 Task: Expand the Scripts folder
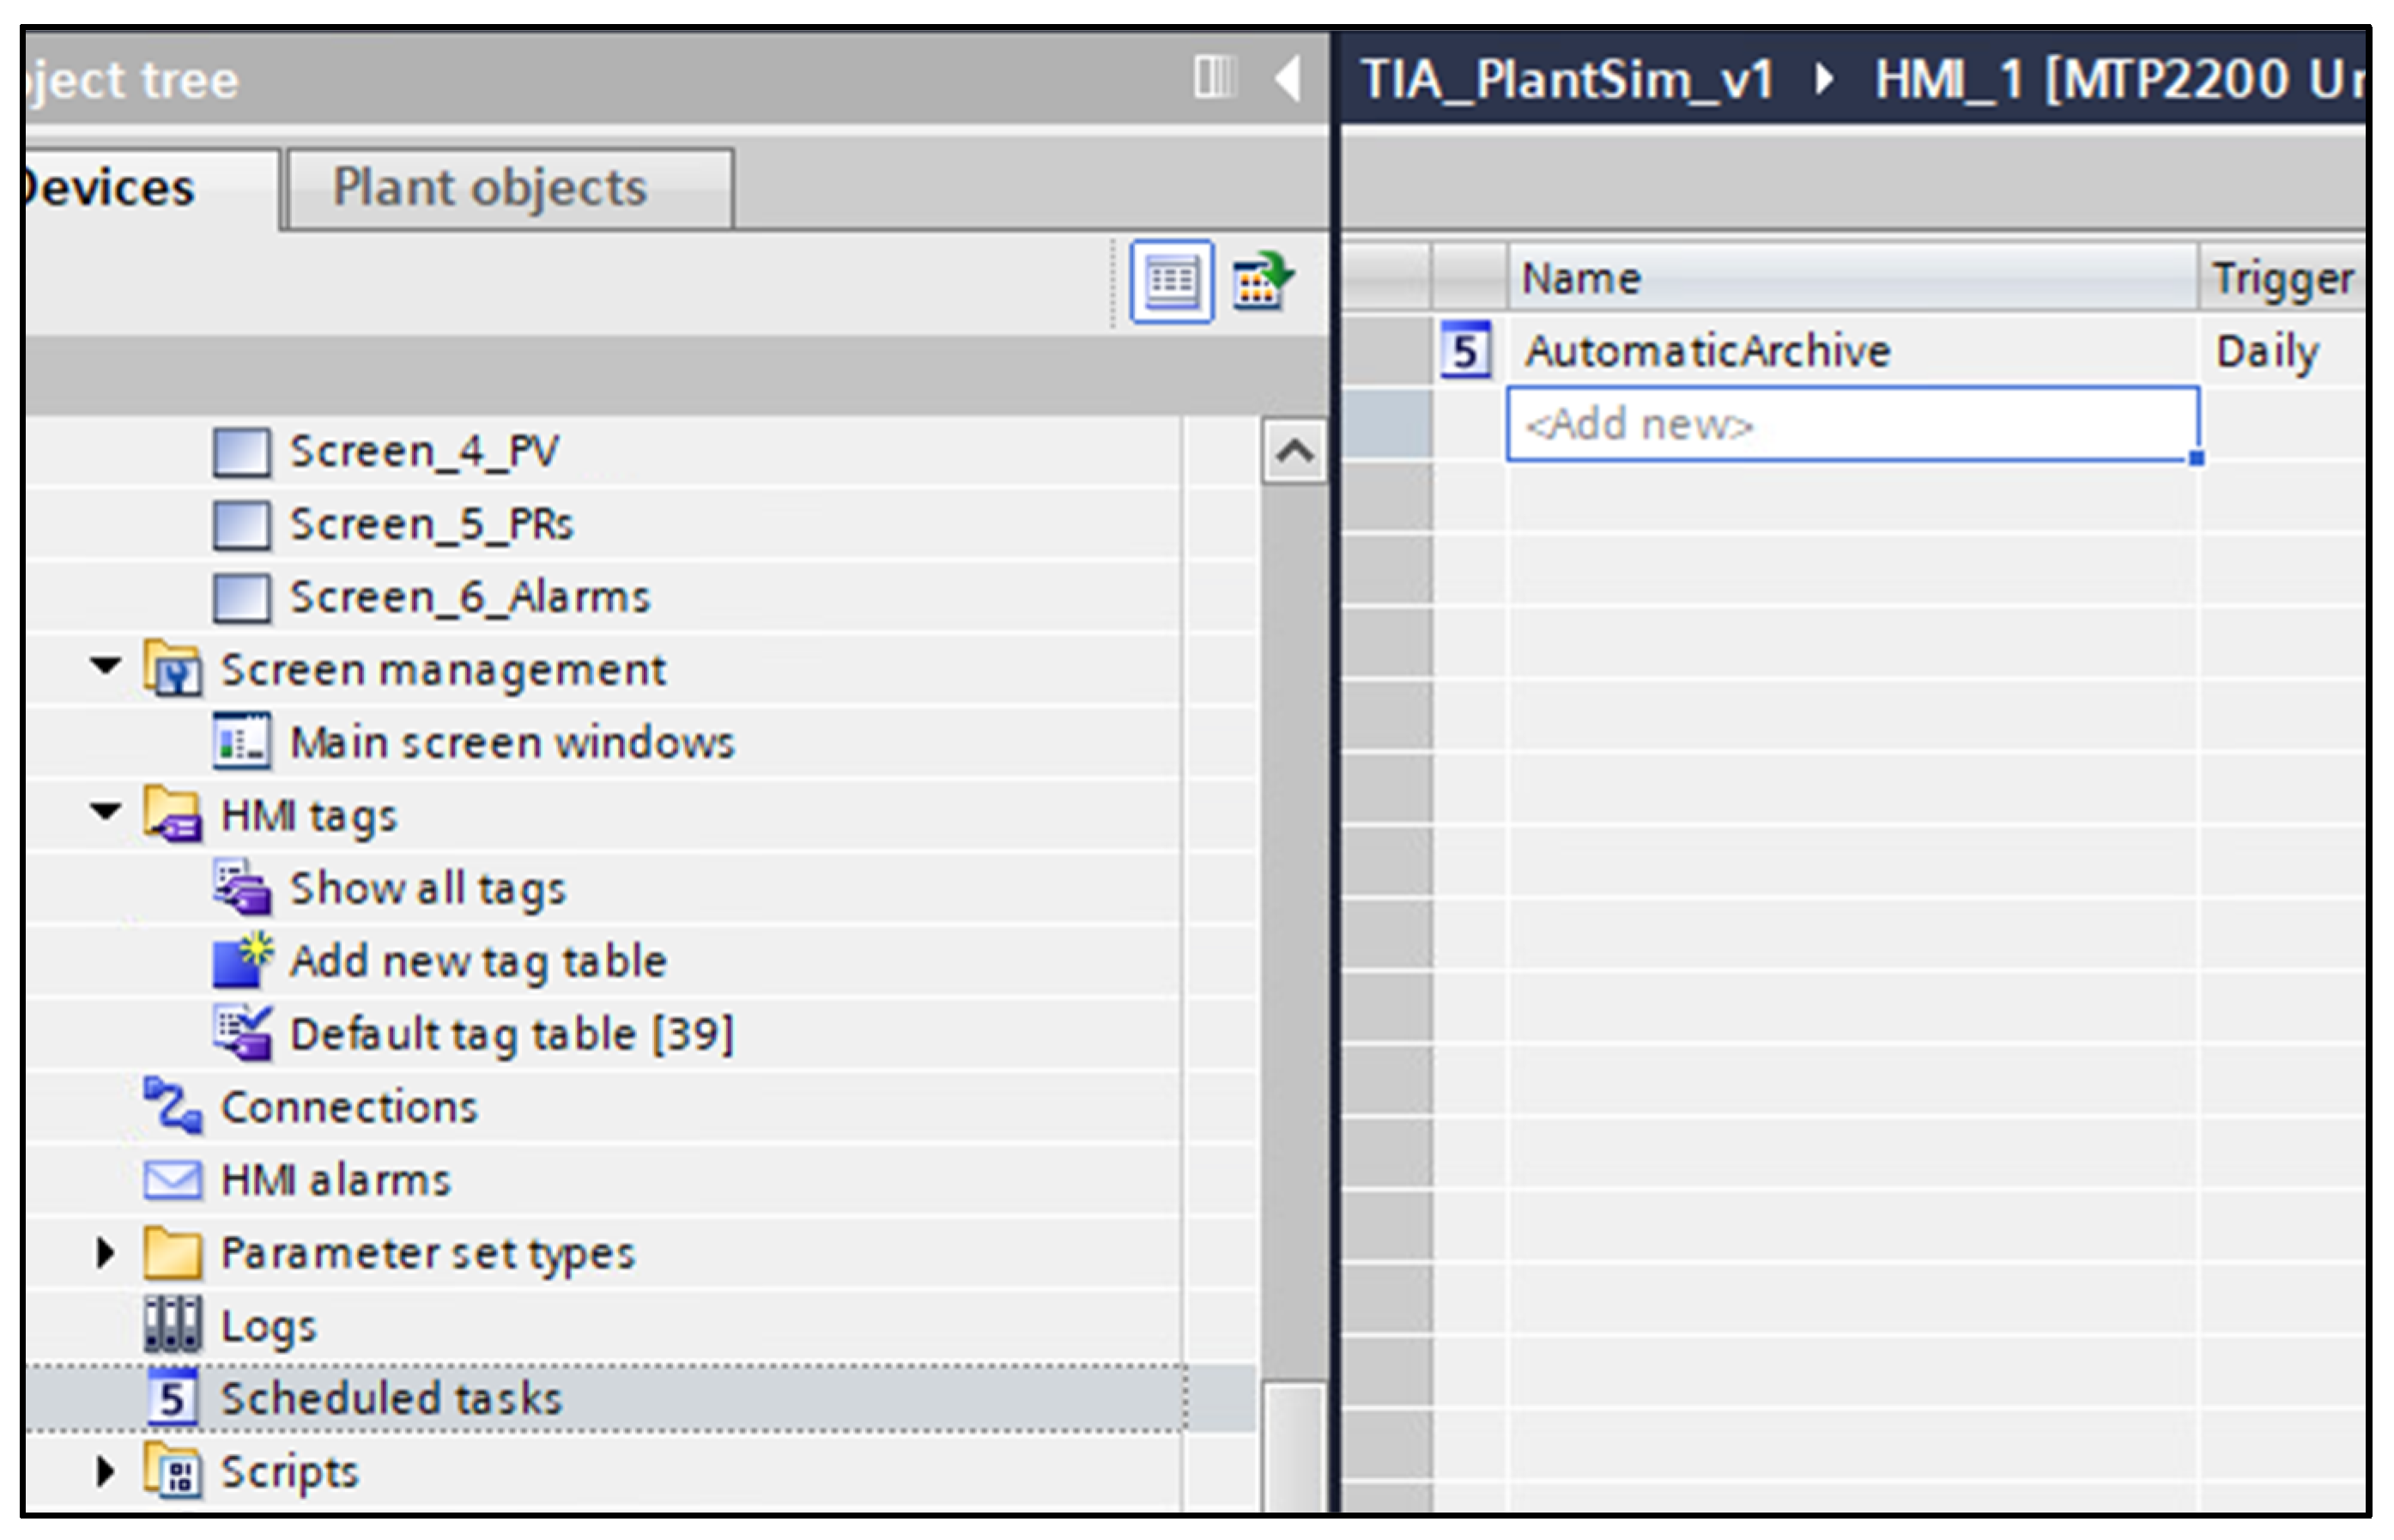coord(105,1471)
